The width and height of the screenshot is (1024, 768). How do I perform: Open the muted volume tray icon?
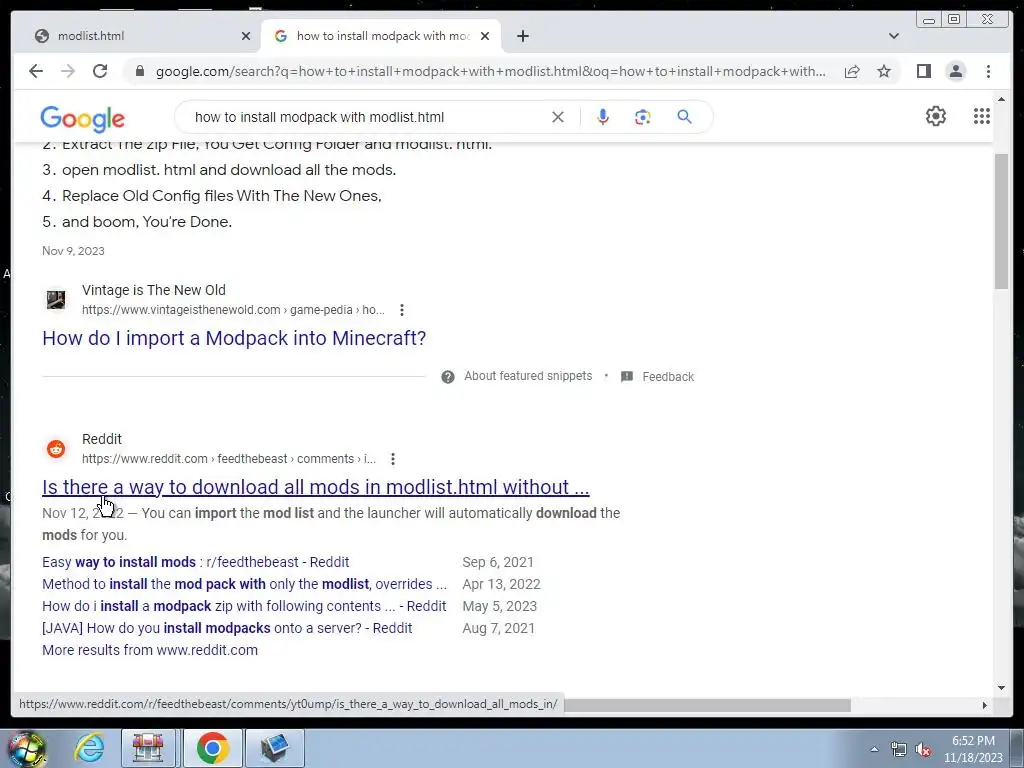coord(923,749)
